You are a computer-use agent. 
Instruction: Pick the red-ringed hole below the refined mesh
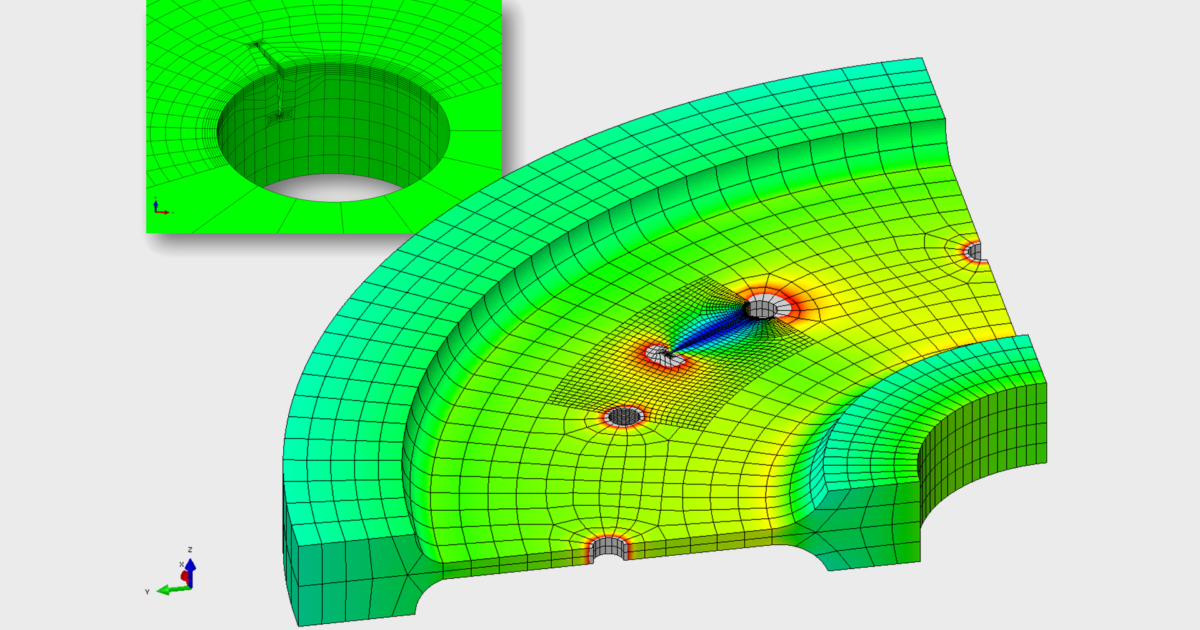(x=625, y=416)
